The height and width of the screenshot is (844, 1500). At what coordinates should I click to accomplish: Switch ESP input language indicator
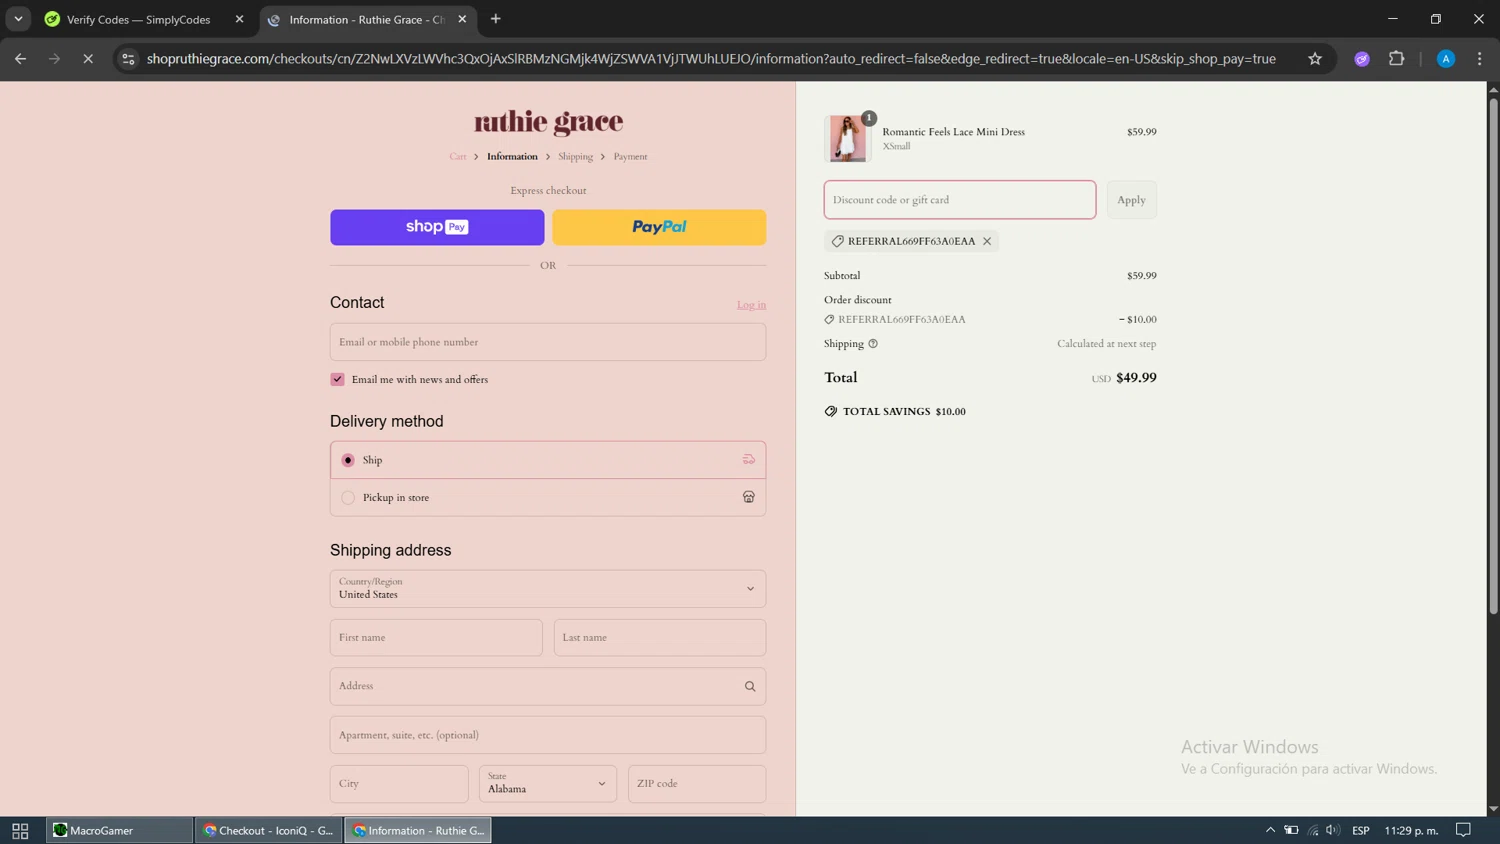coord(1361,831)
